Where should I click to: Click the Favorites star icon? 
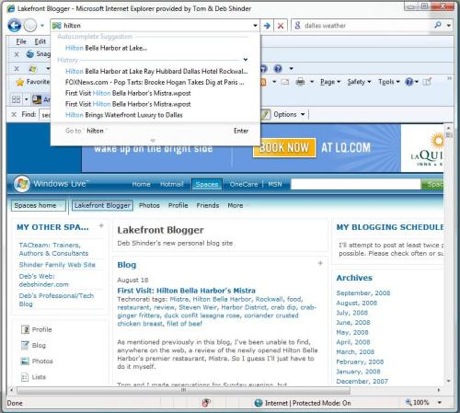coord(20,82)
